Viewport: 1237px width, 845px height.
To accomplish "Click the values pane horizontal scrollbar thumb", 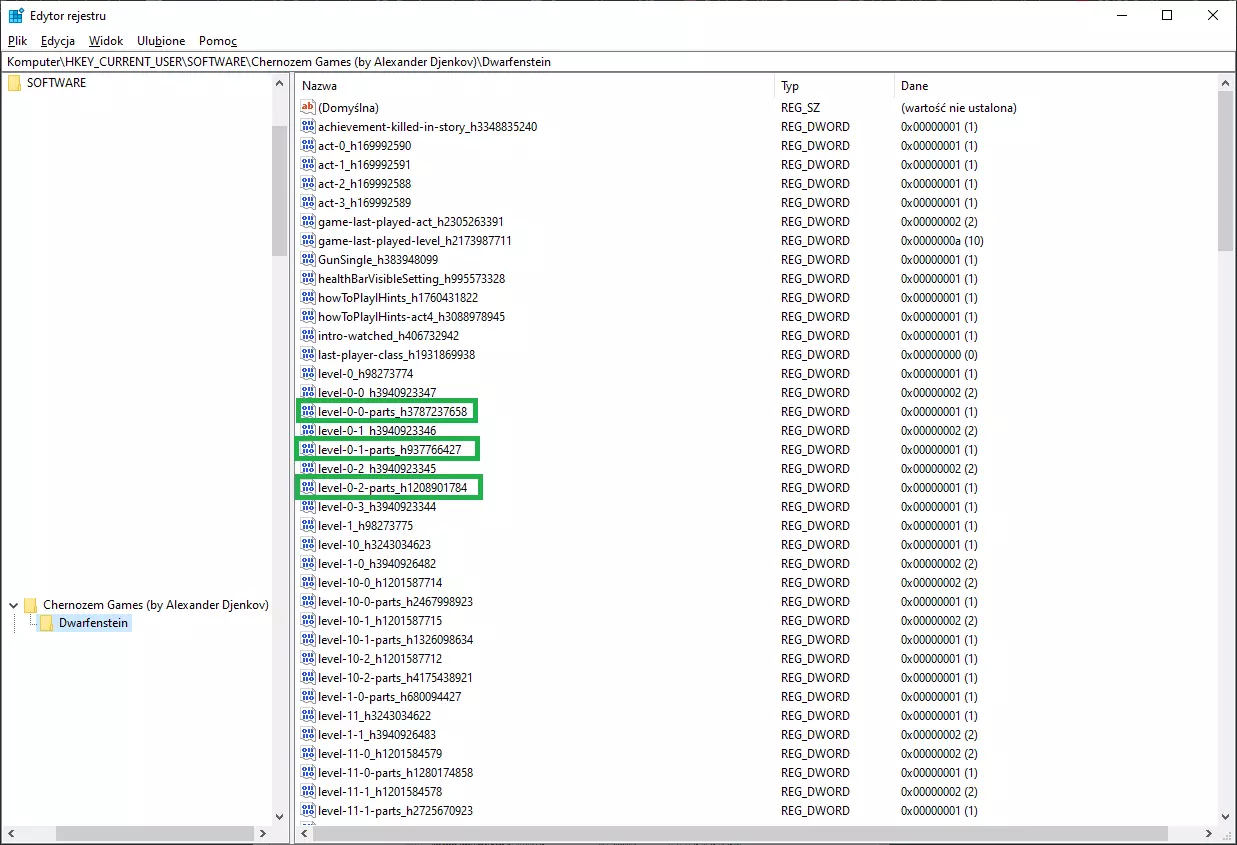I will [x=741, y=833].
